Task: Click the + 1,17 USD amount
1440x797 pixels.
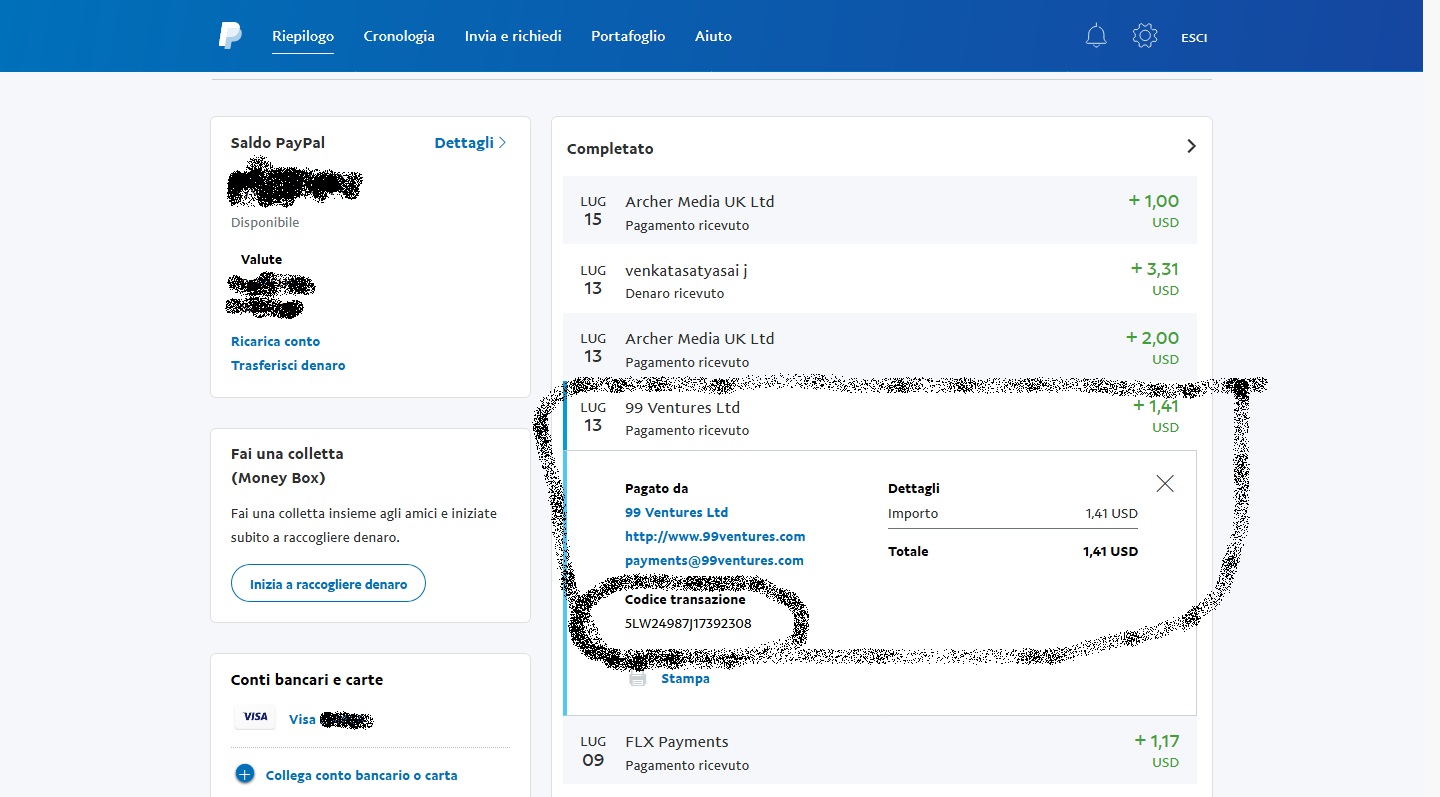Action: pos(1157,751)
